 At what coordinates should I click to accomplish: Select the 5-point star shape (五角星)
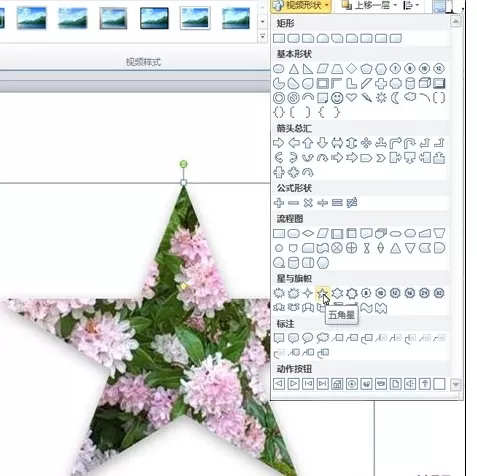(x=322, y=293)
